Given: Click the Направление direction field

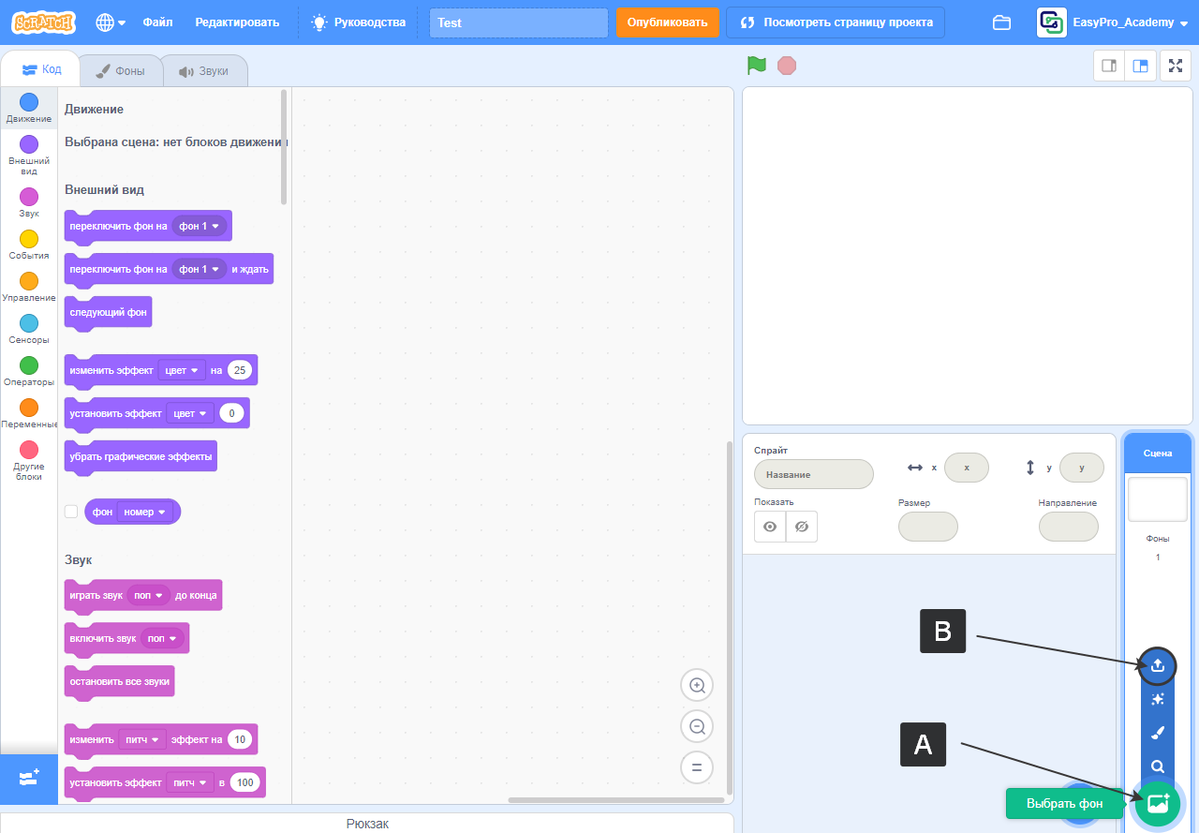Looking at the screenshot, I should tap(1068, 527).
